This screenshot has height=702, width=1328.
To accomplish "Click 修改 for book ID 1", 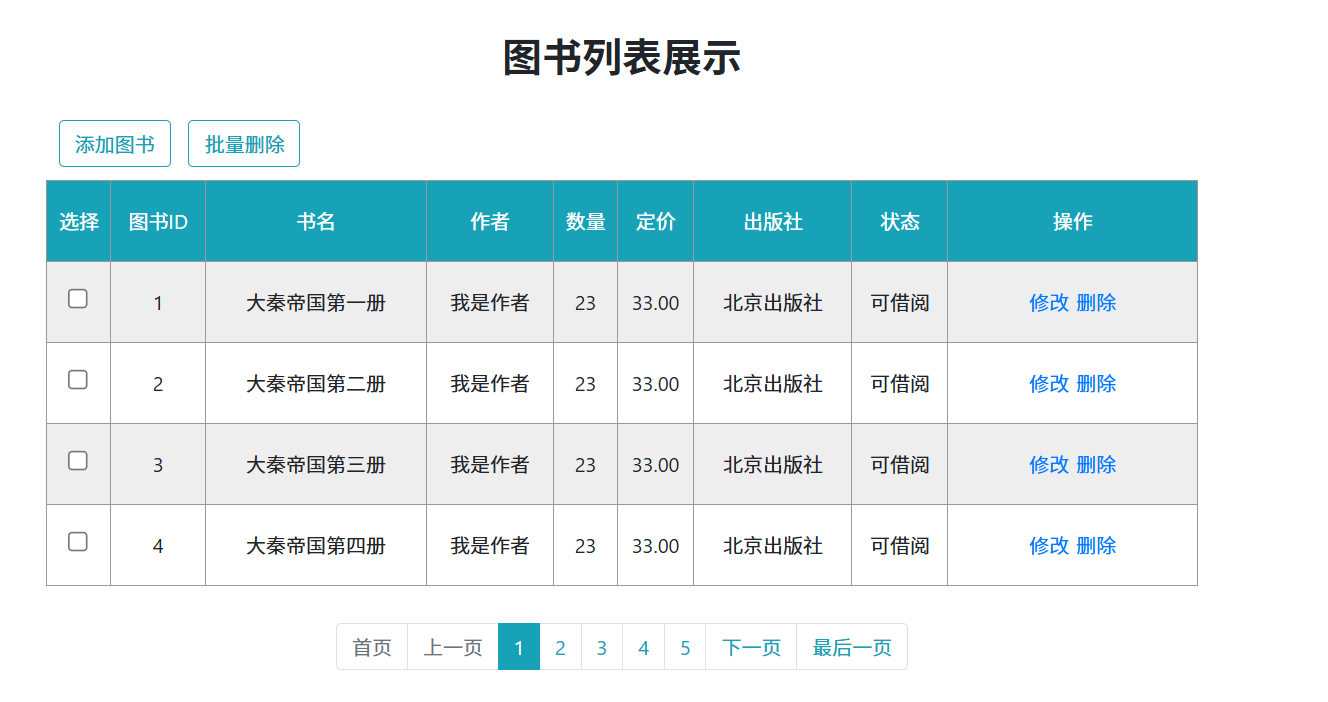I will (x=1049, y=303).
